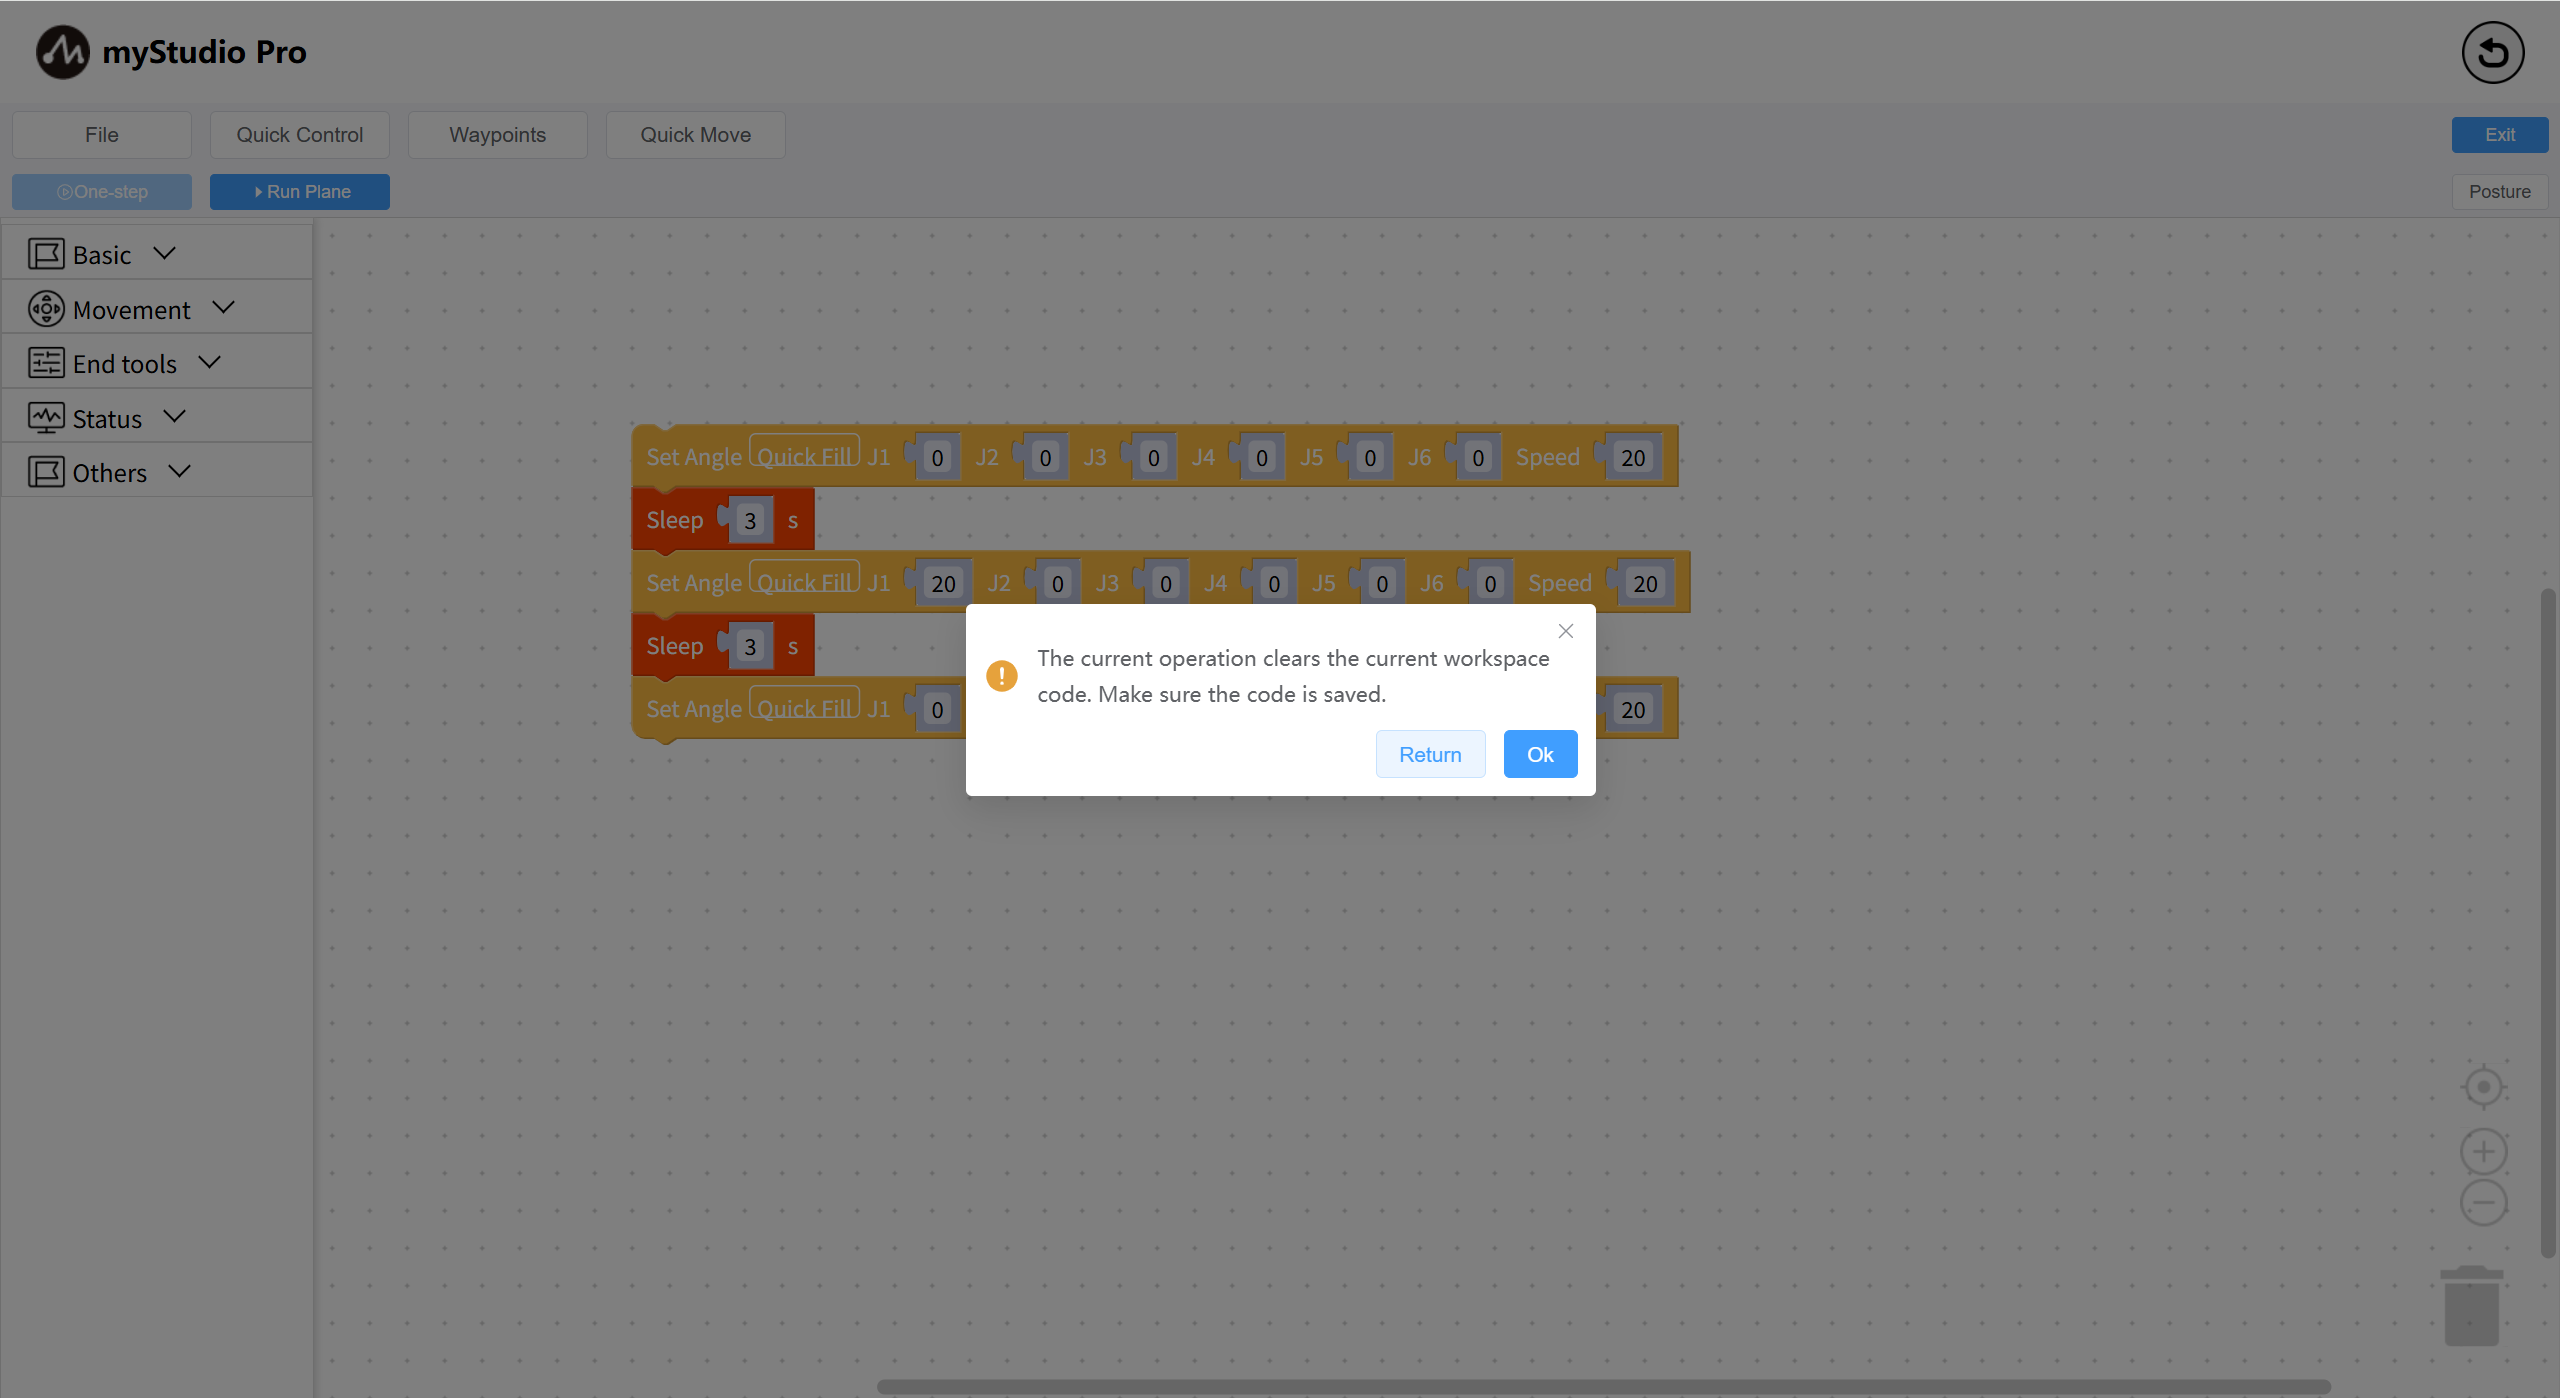The width and height of the screenshot is (2560, 1398).
Task: Zoom out with the minus icon
Action: (2483, 1202)
